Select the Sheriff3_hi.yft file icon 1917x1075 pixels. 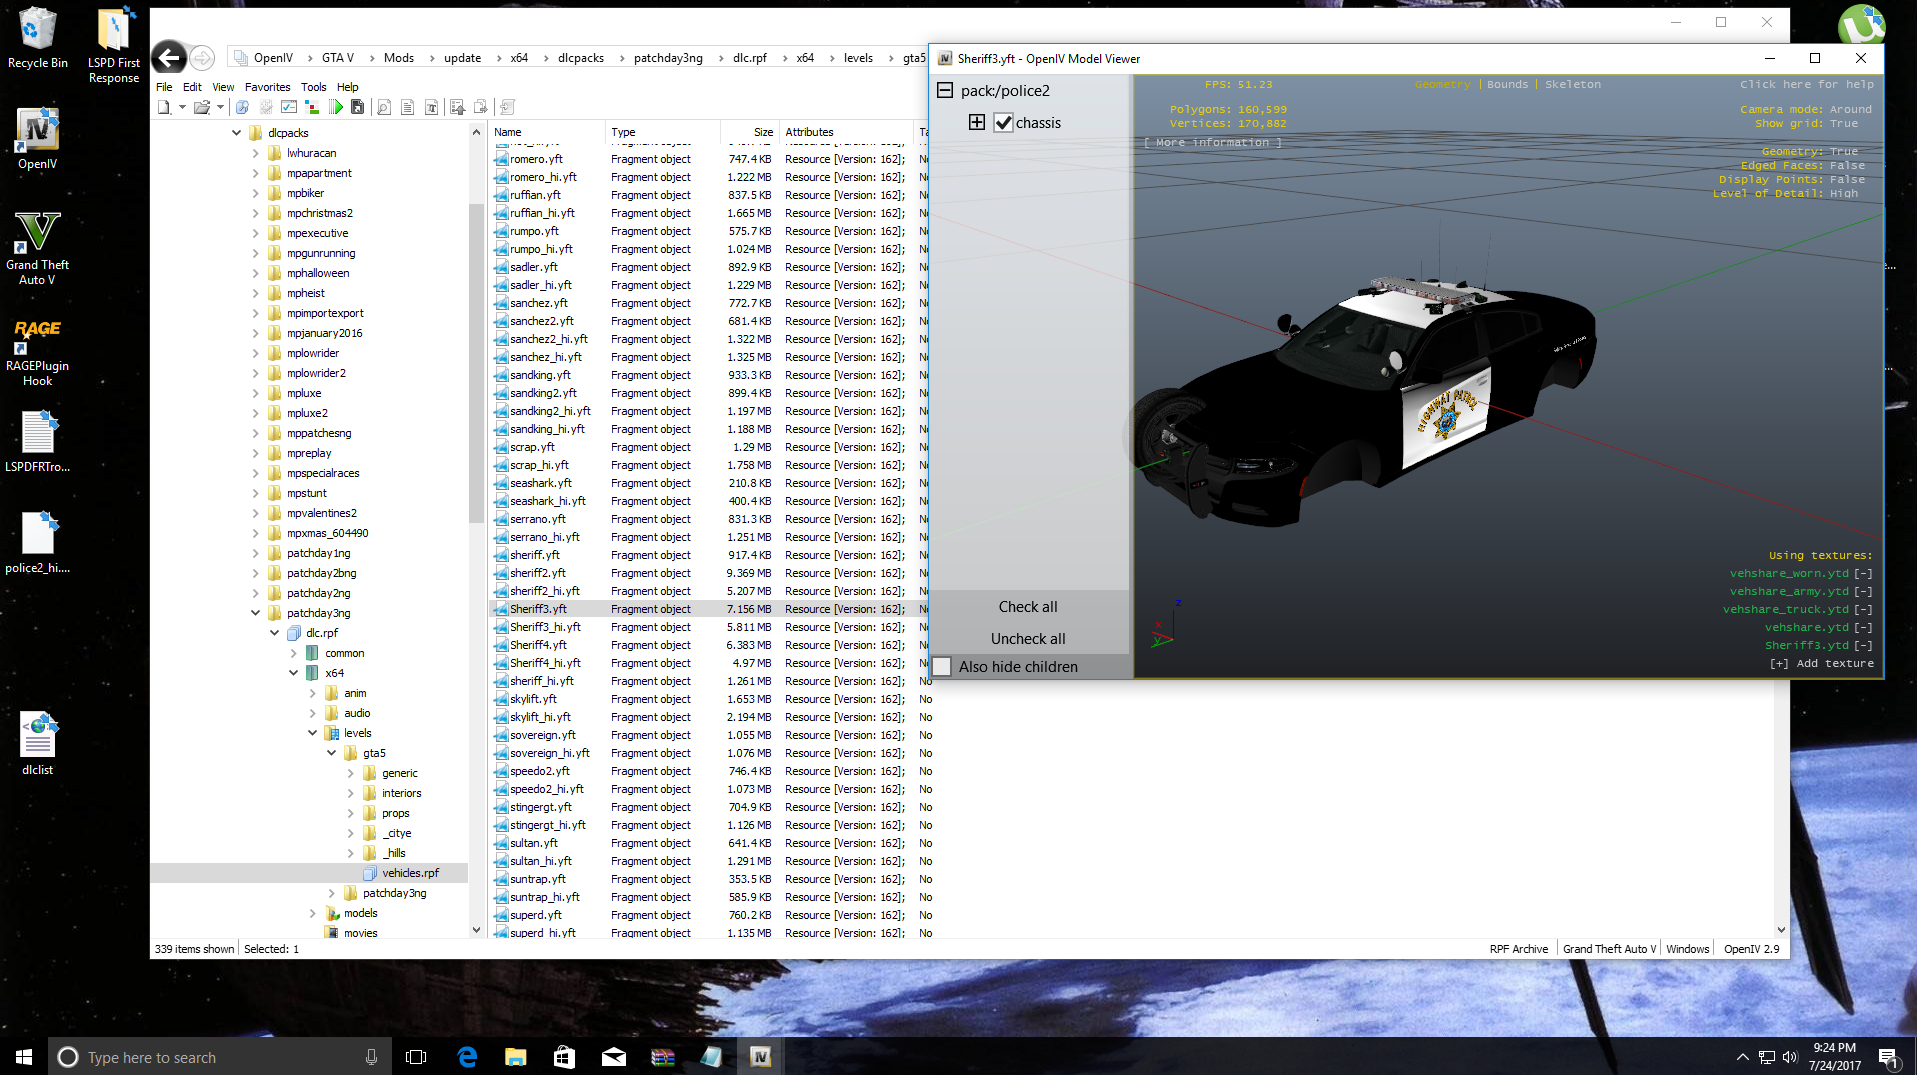502,627
